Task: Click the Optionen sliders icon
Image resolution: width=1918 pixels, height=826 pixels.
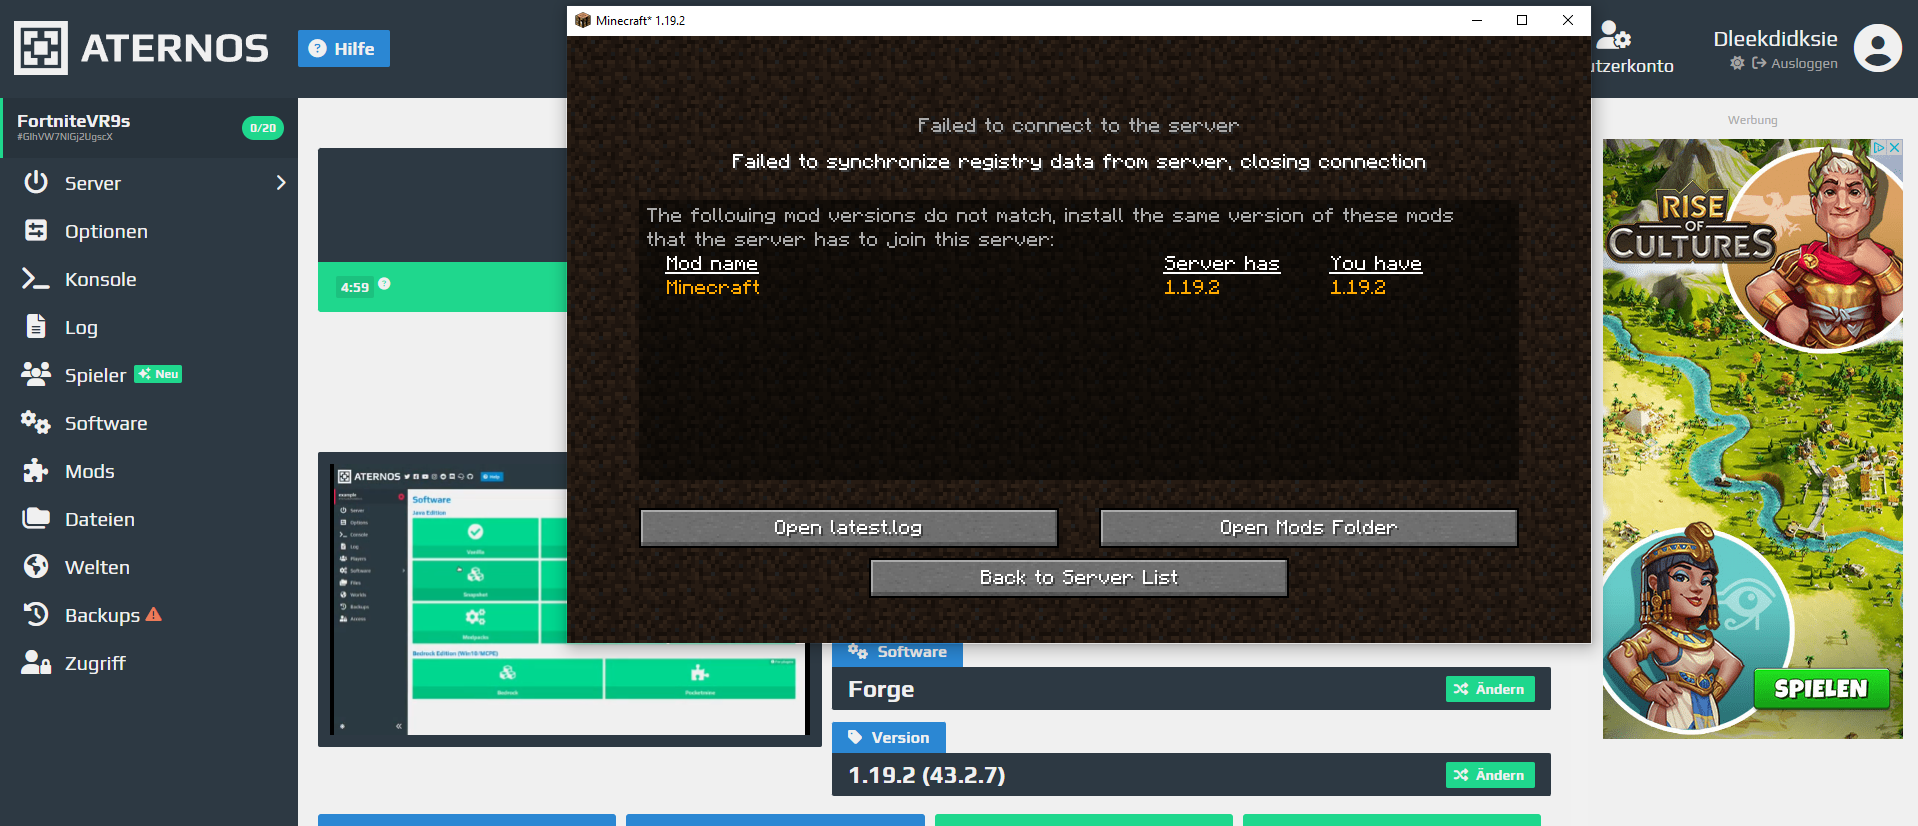Action: [x=36, y=230]
